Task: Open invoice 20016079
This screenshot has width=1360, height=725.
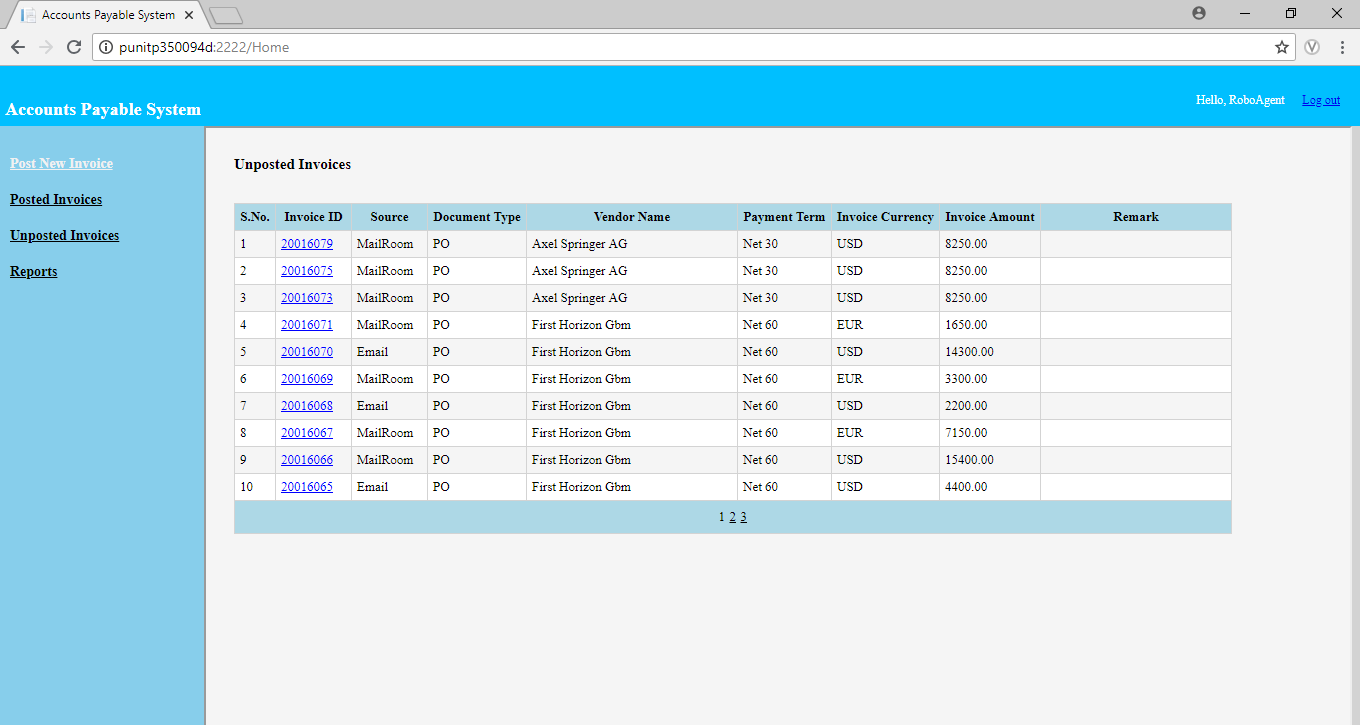Action: 306,243
